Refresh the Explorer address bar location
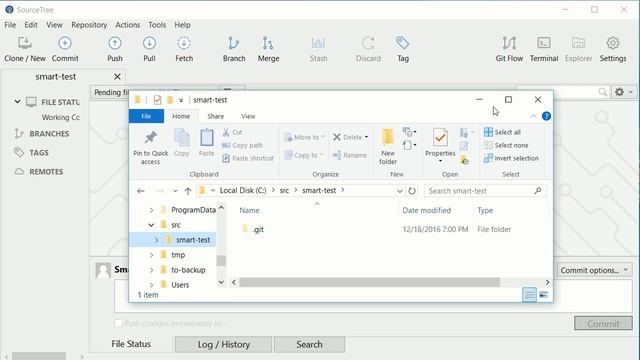This screenshot has width=640, height=360. click(x=412, y=191)
